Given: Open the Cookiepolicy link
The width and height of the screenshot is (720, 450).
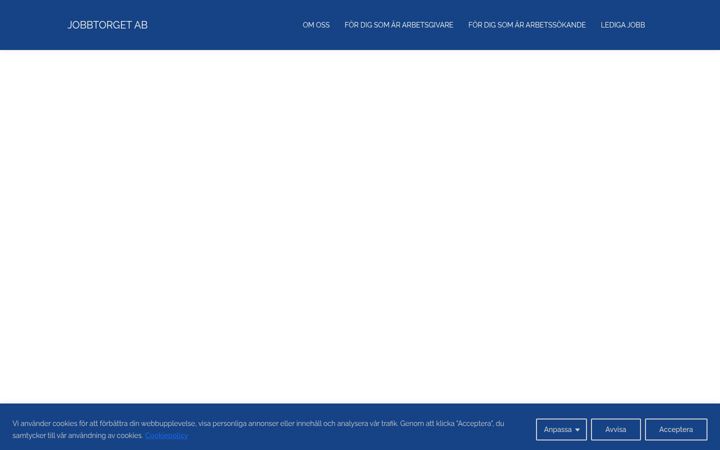Looking at the screenshot, I should click(x=166, y=435).
